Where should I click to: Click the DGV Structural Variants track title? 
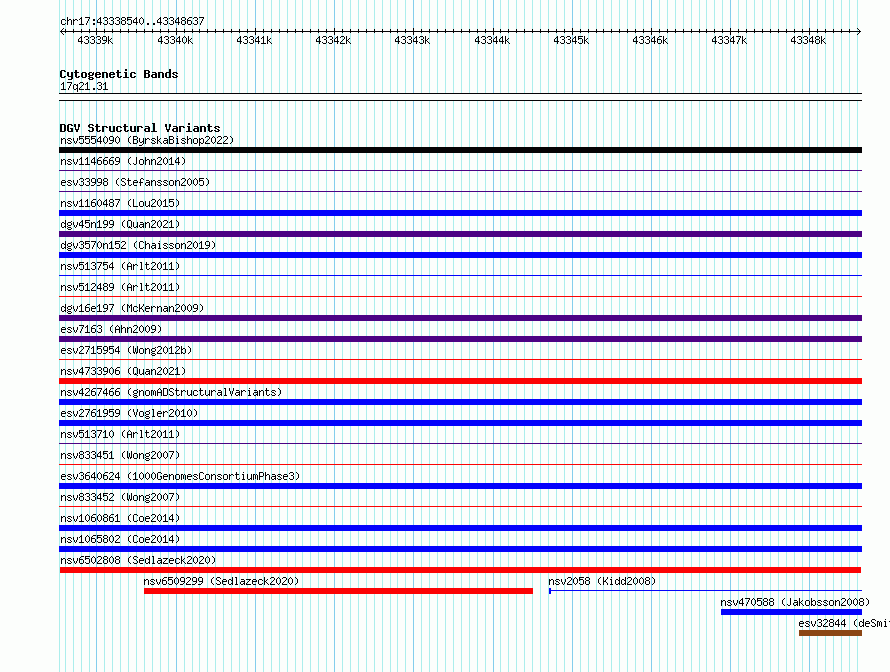tap(140, 128)
